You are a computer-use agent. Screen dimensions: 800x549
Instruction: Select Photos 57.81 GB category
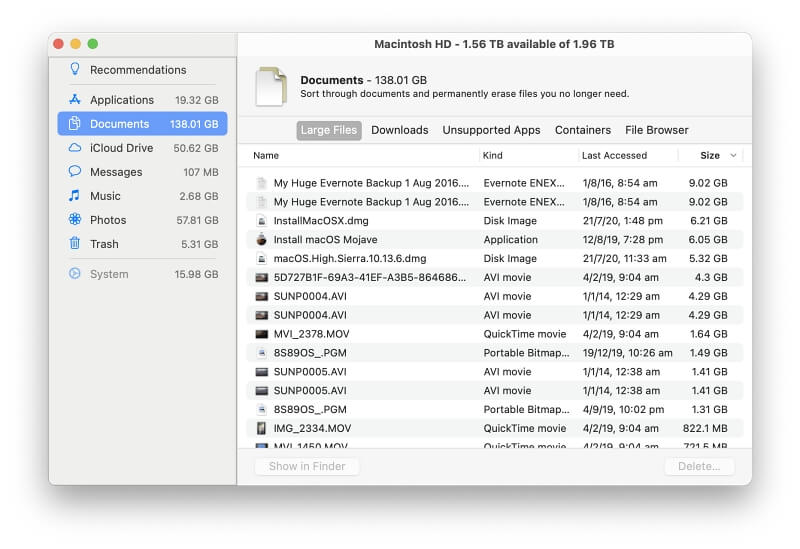click(x=142, y=219)
